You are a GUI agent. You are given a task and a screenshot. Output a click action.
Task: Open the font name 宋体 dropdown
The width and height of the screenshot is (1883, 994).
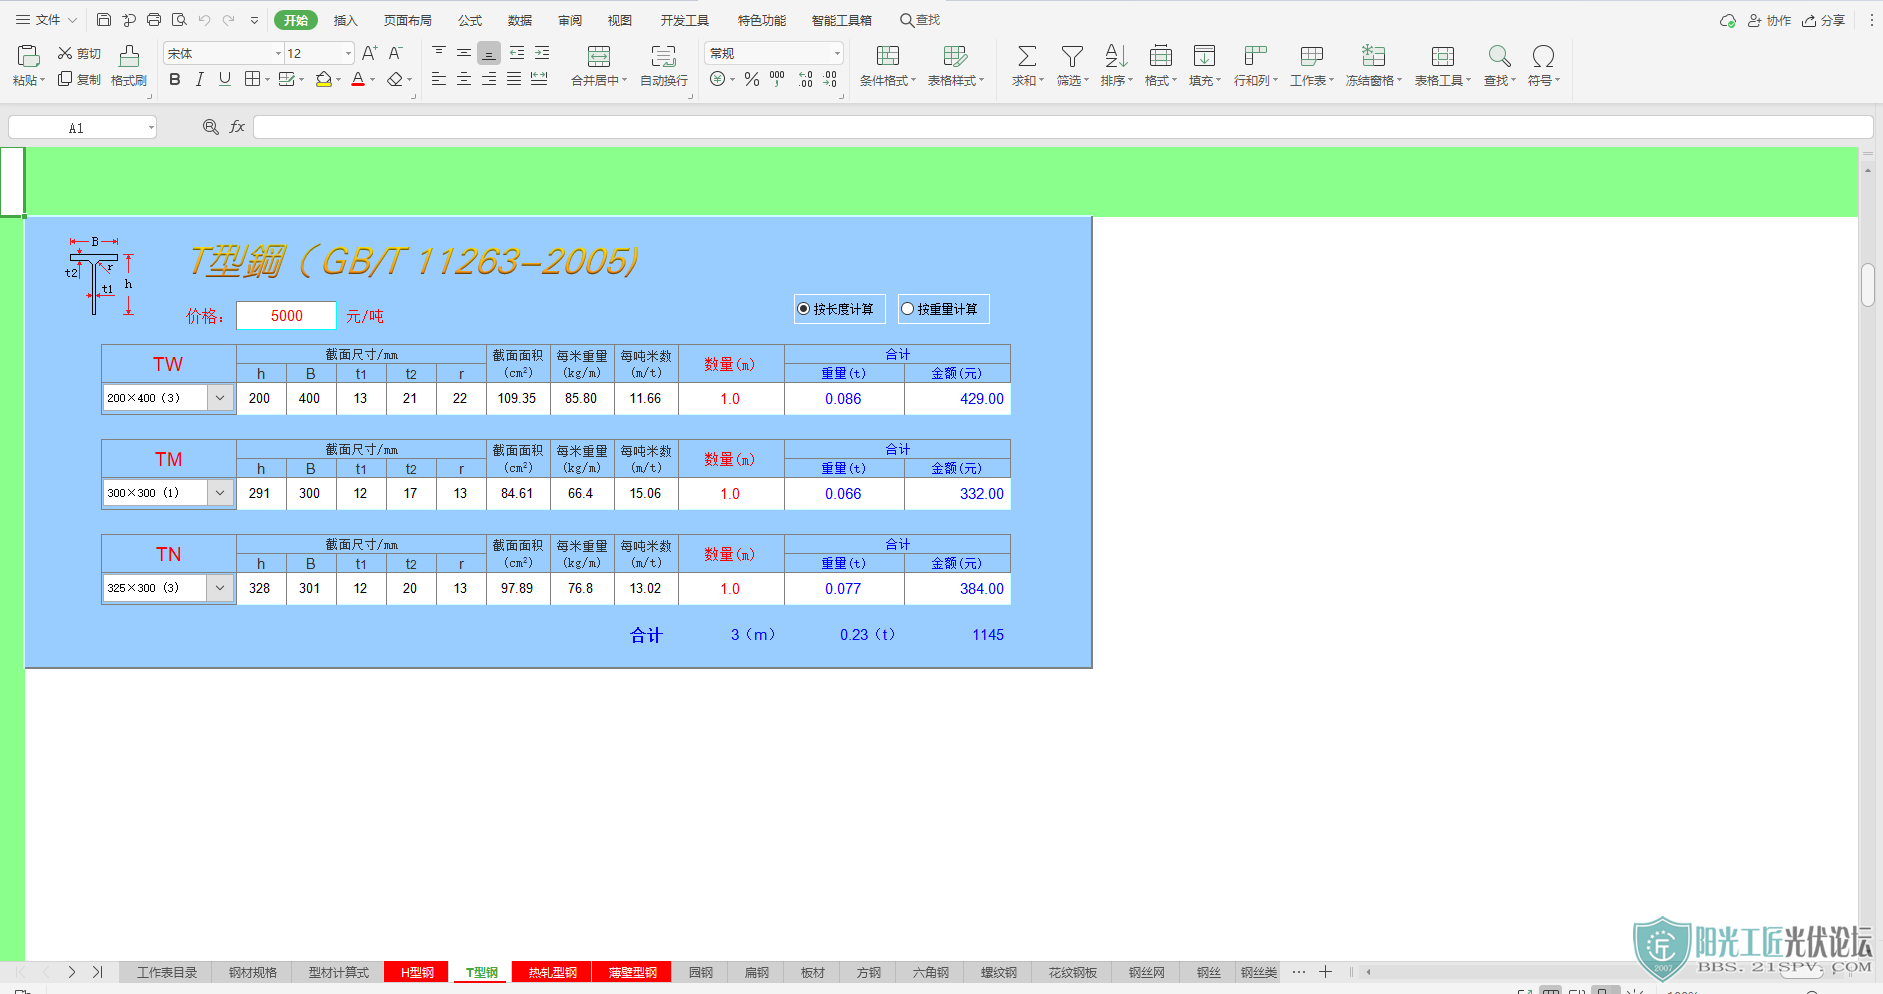click(278, 53)
